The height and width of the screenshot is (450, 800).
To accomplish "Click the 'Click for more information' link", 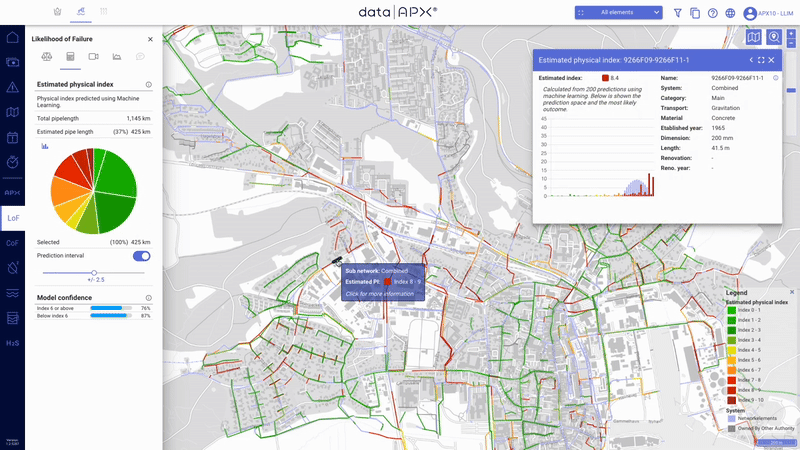I will coord(379,294).
